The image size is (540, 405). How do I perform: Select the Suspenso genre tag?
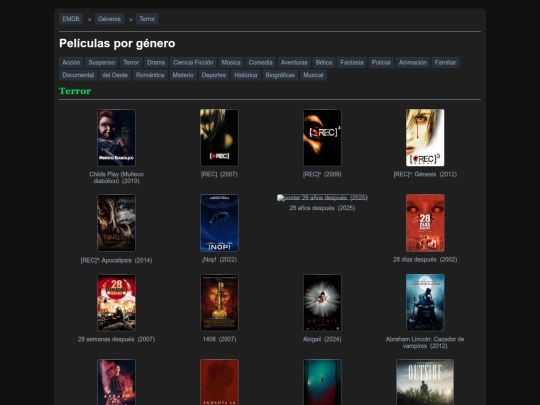pyautogui.click(x=102, y=62)
